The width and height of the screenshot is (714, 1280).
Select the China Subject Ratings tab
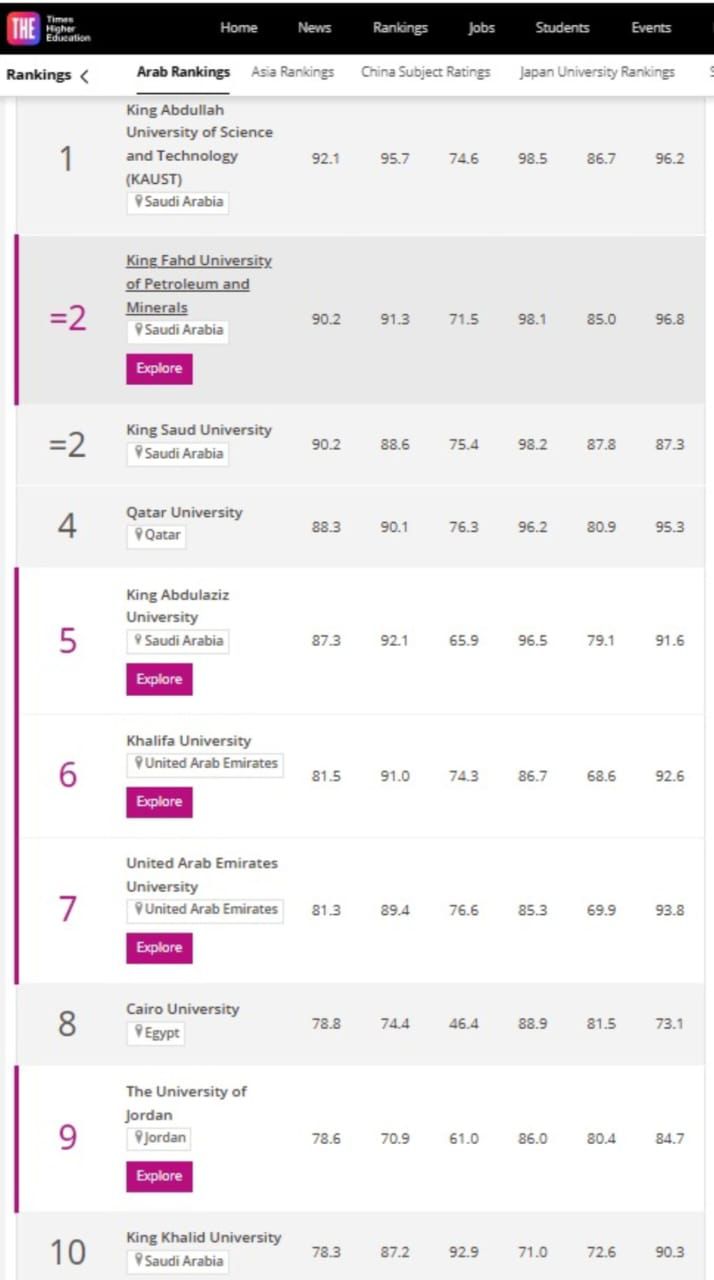pyautogui.click(x=426, y=72)
